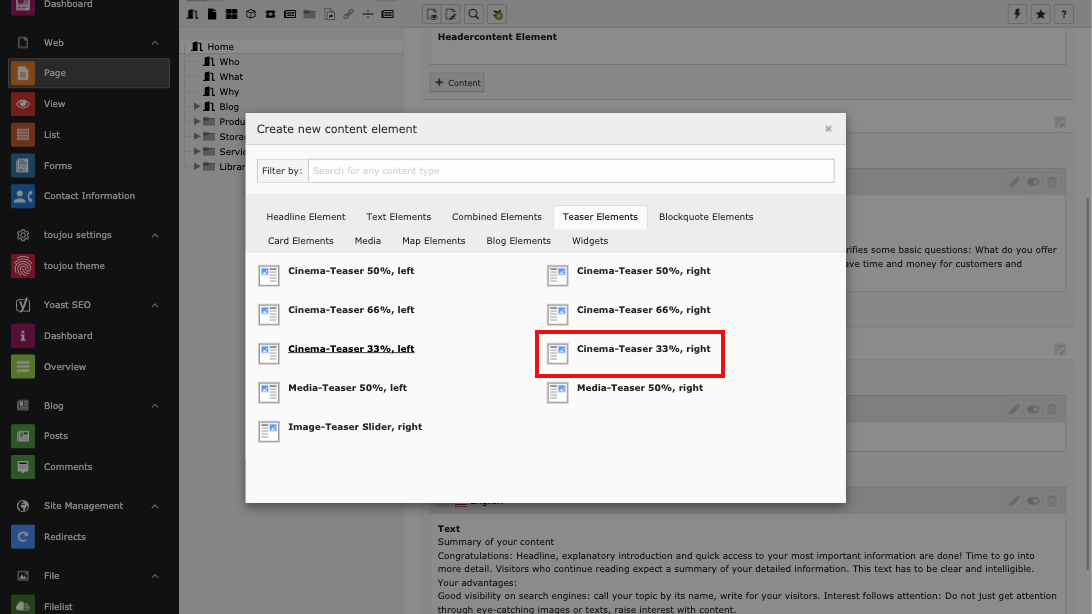Open the Forms module

coord(57,166)
